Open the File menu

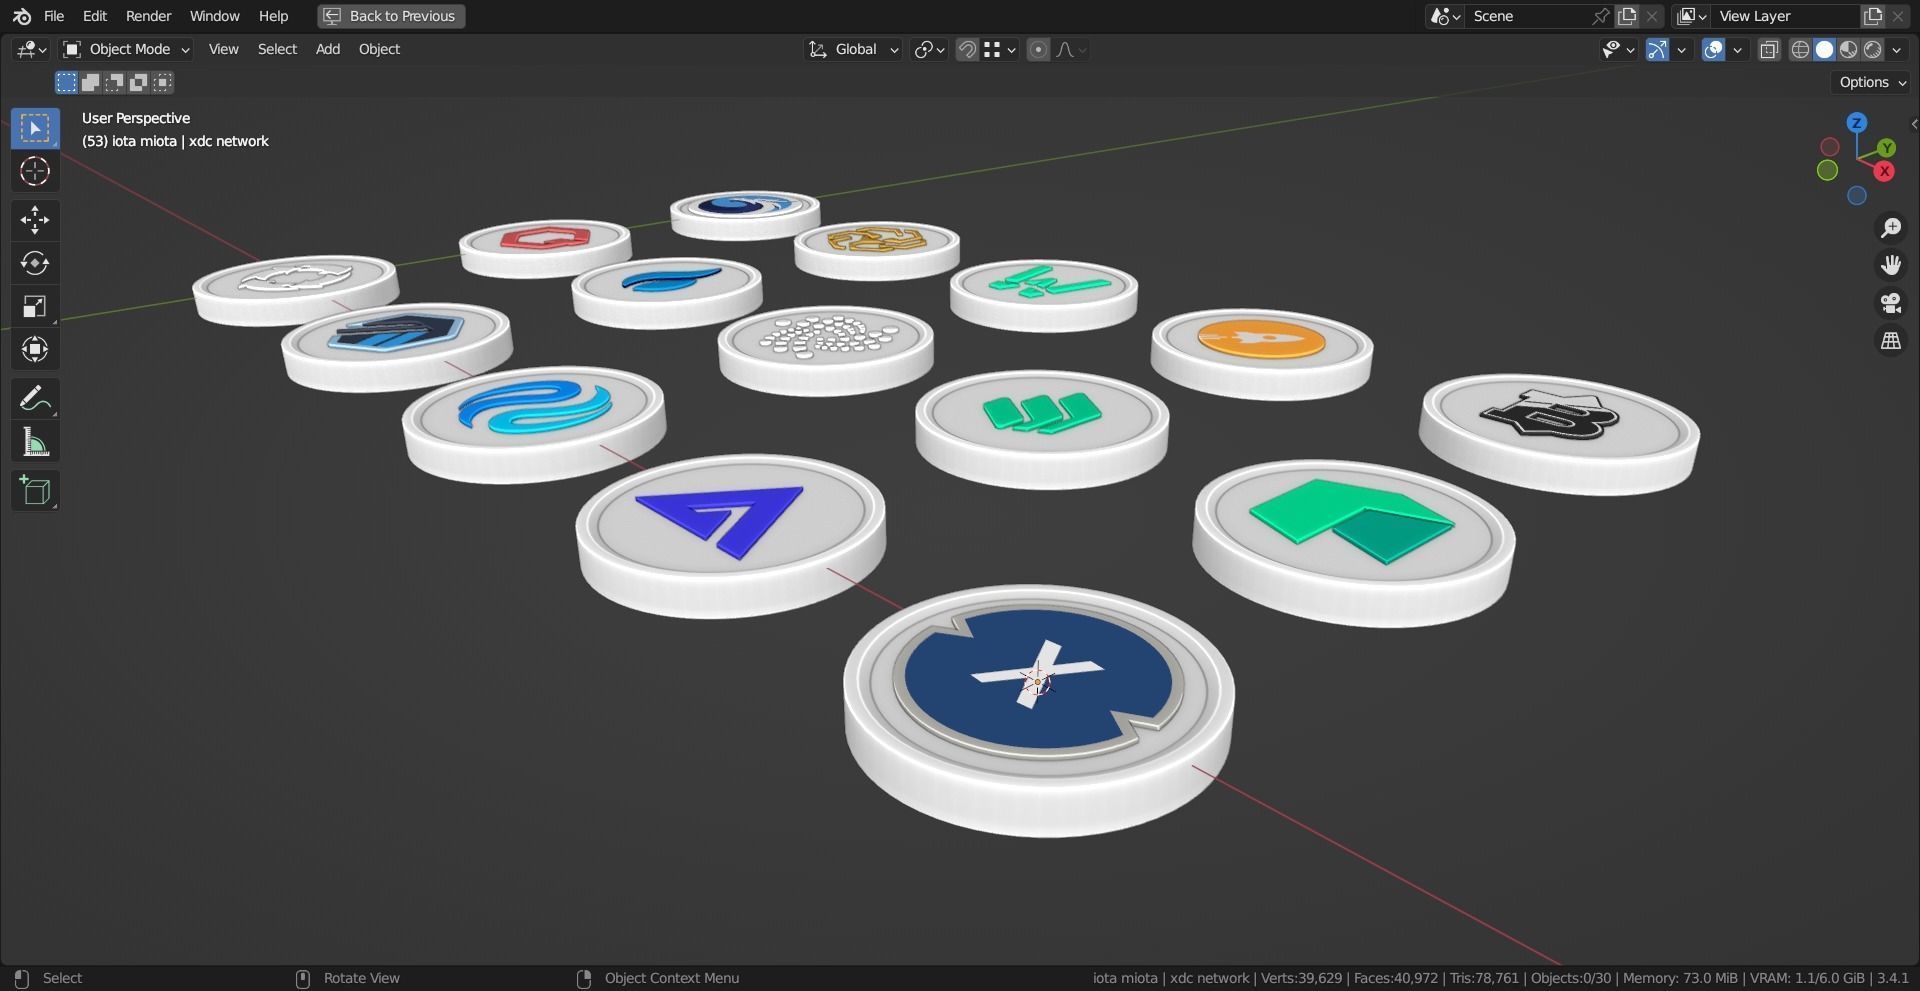[x=54, y=16]
